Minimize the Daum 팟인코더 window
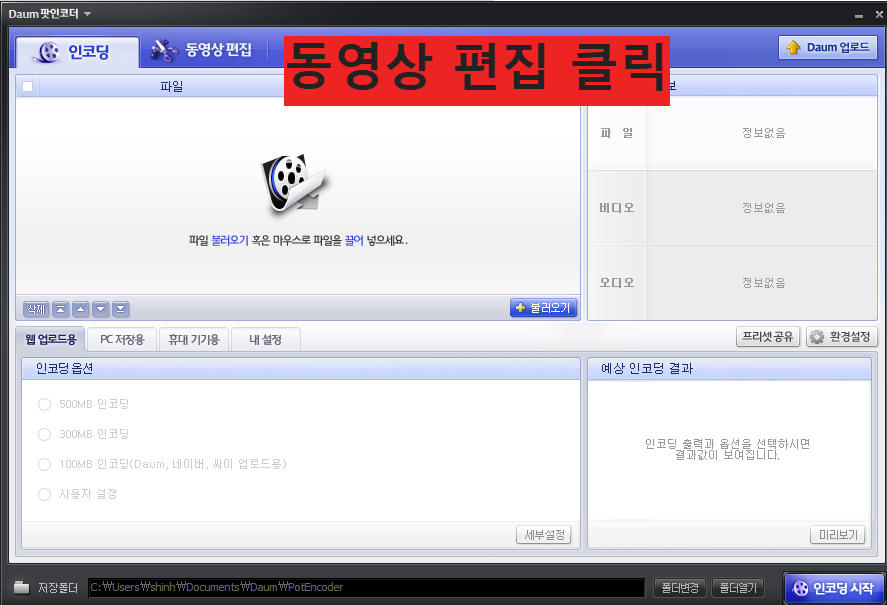This screenshot has width=887, height=605. (x=859, y=15)
